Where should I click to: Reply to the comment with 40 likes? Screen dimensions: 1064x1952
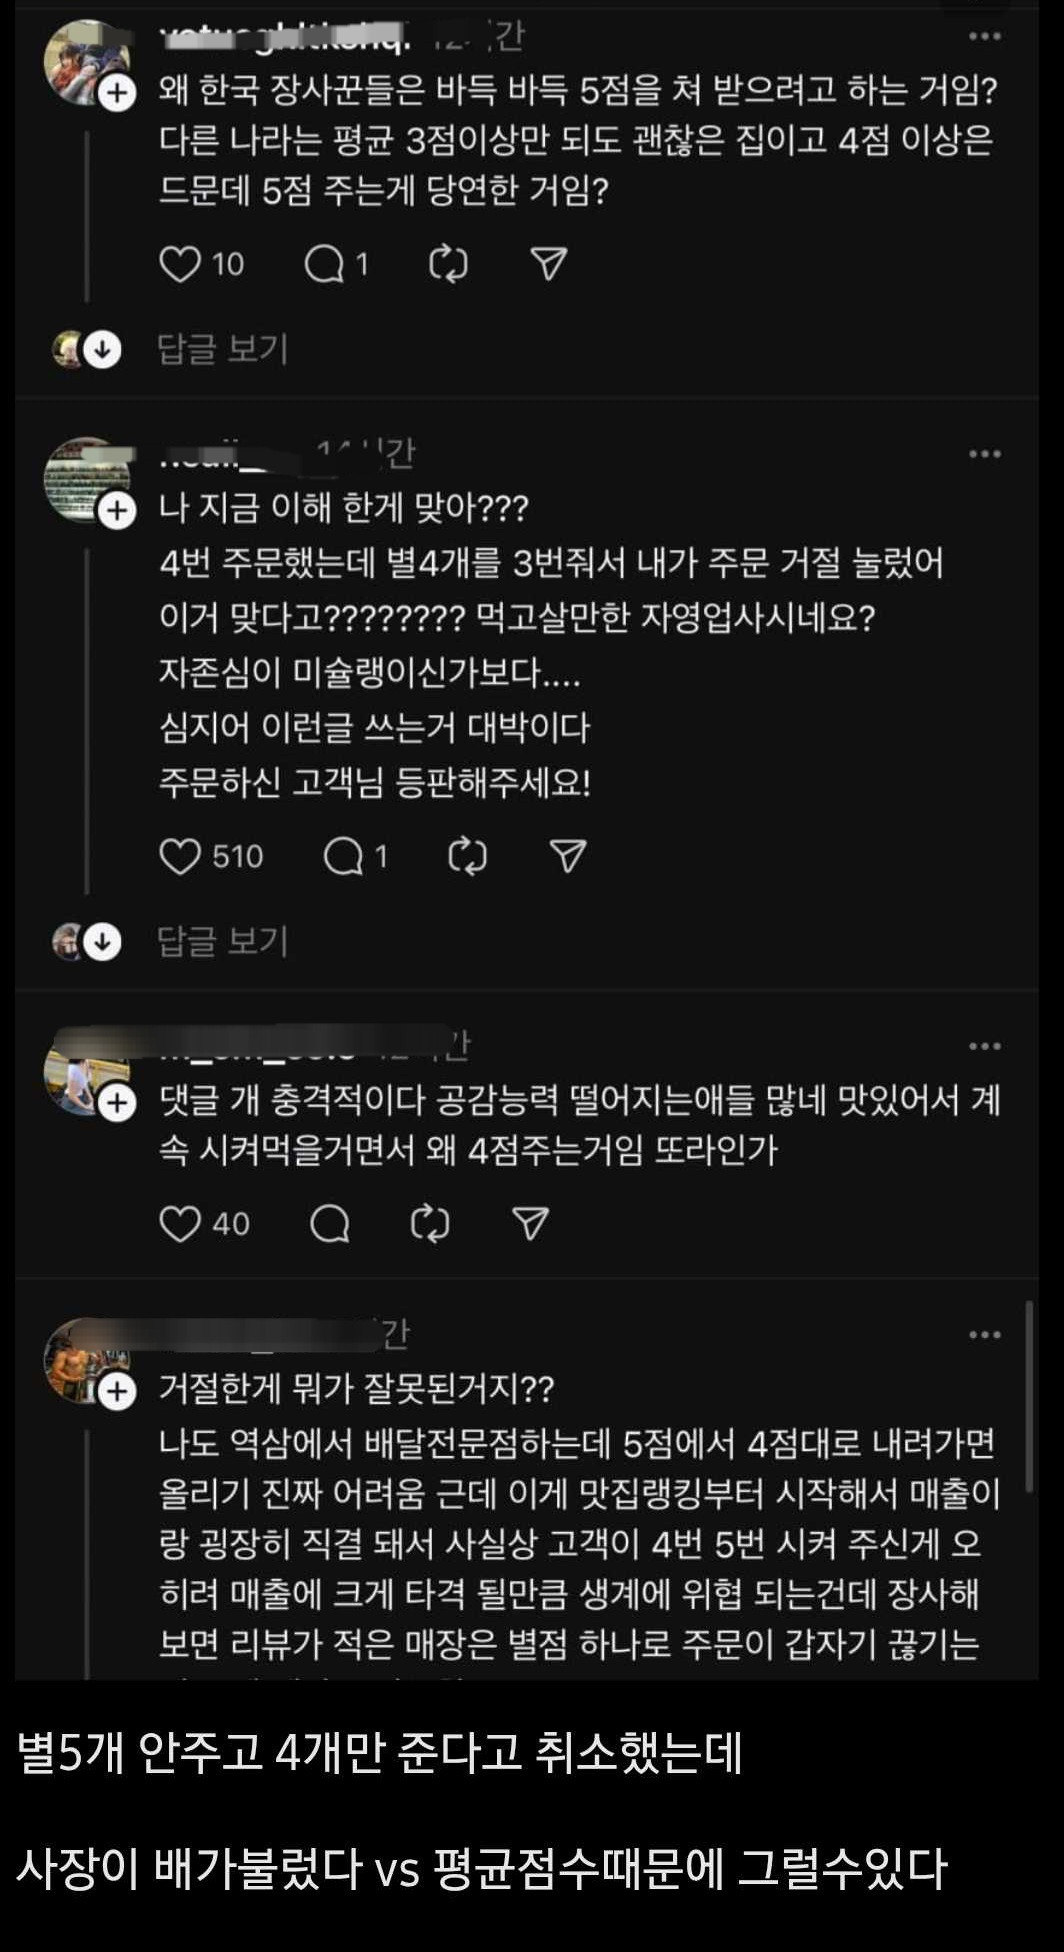(x=330, y=1224)
